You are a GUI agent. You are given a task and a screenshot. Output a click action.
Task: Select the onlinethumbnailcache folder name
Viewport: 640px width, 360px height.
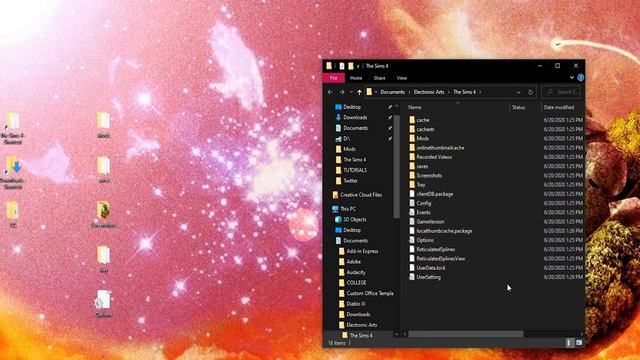(x=440, y=148)
